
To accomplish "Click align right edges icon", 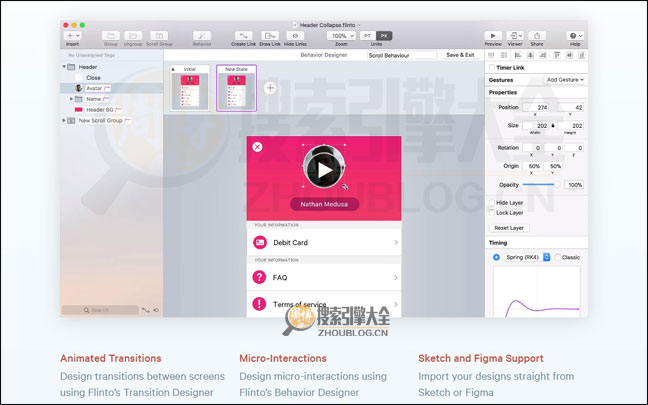I will pos(543,55).
